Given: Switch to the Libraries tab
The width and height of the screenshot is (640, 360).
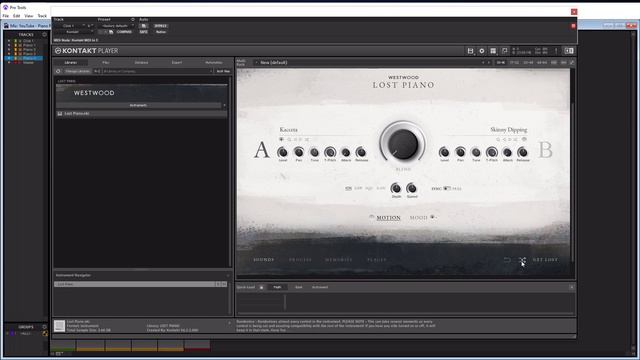Looking at the screenshot, I should coord(71,62).
